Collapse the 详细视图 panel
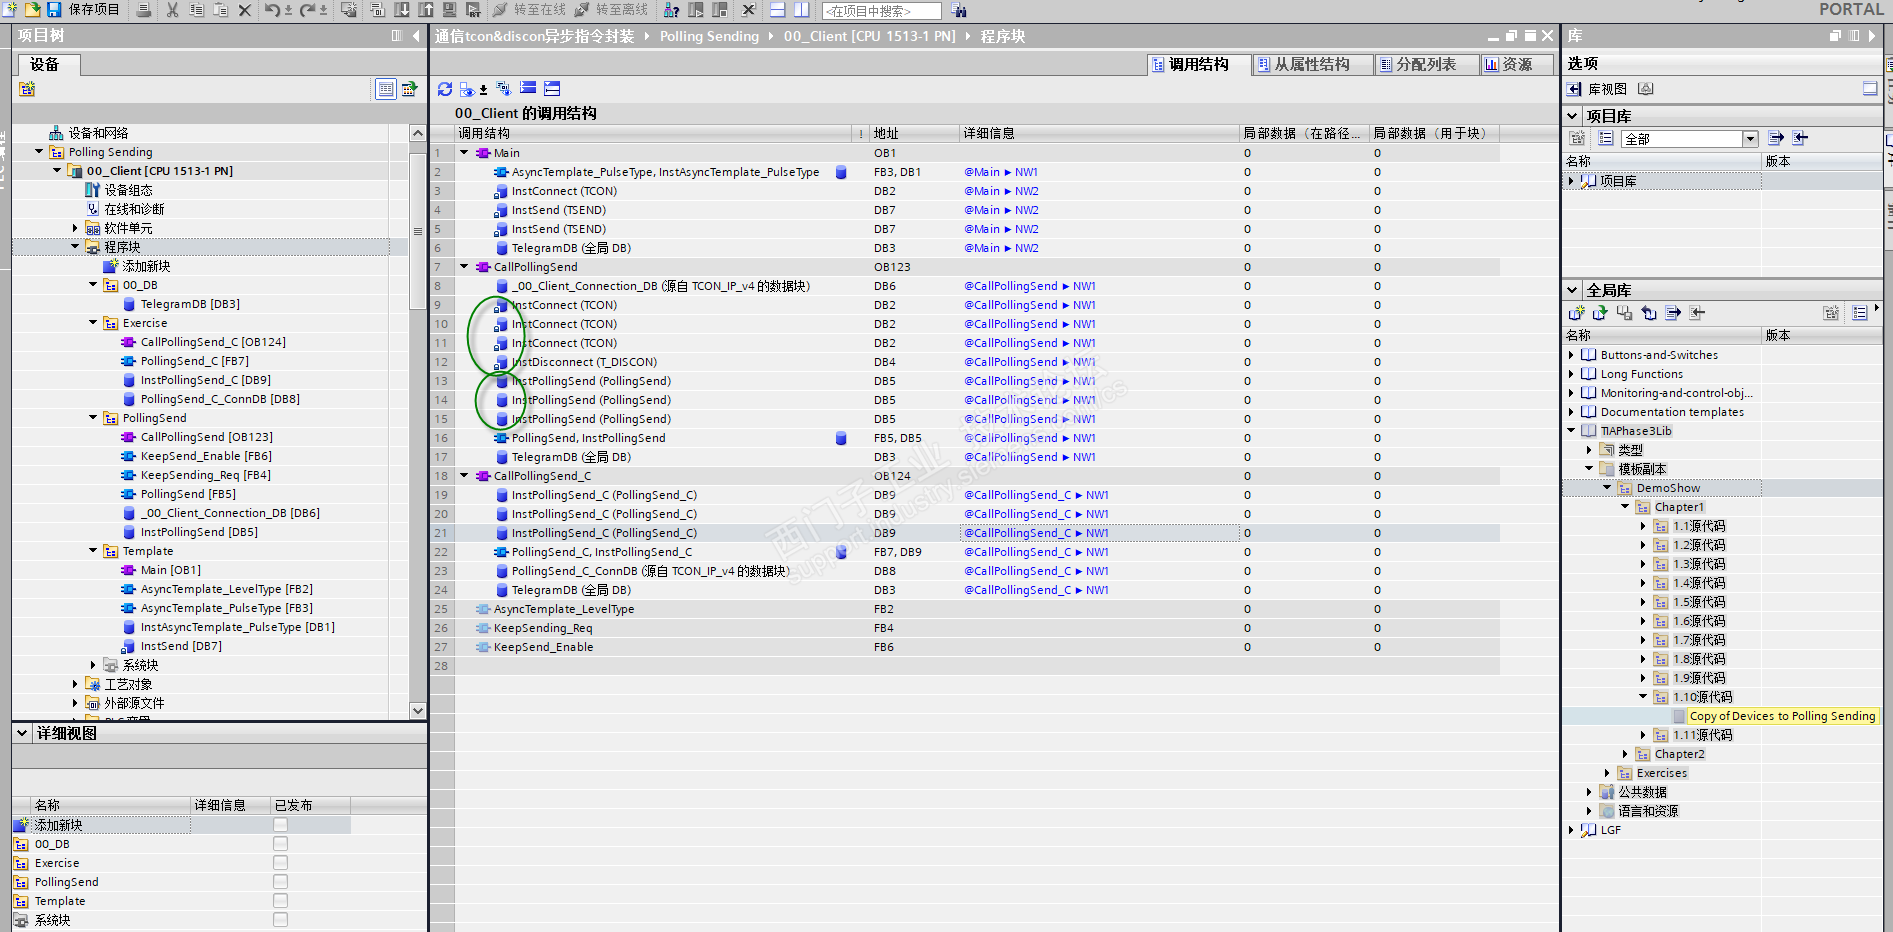The width and height of the screenshot is (1893, 932). (x=22, y=733)
